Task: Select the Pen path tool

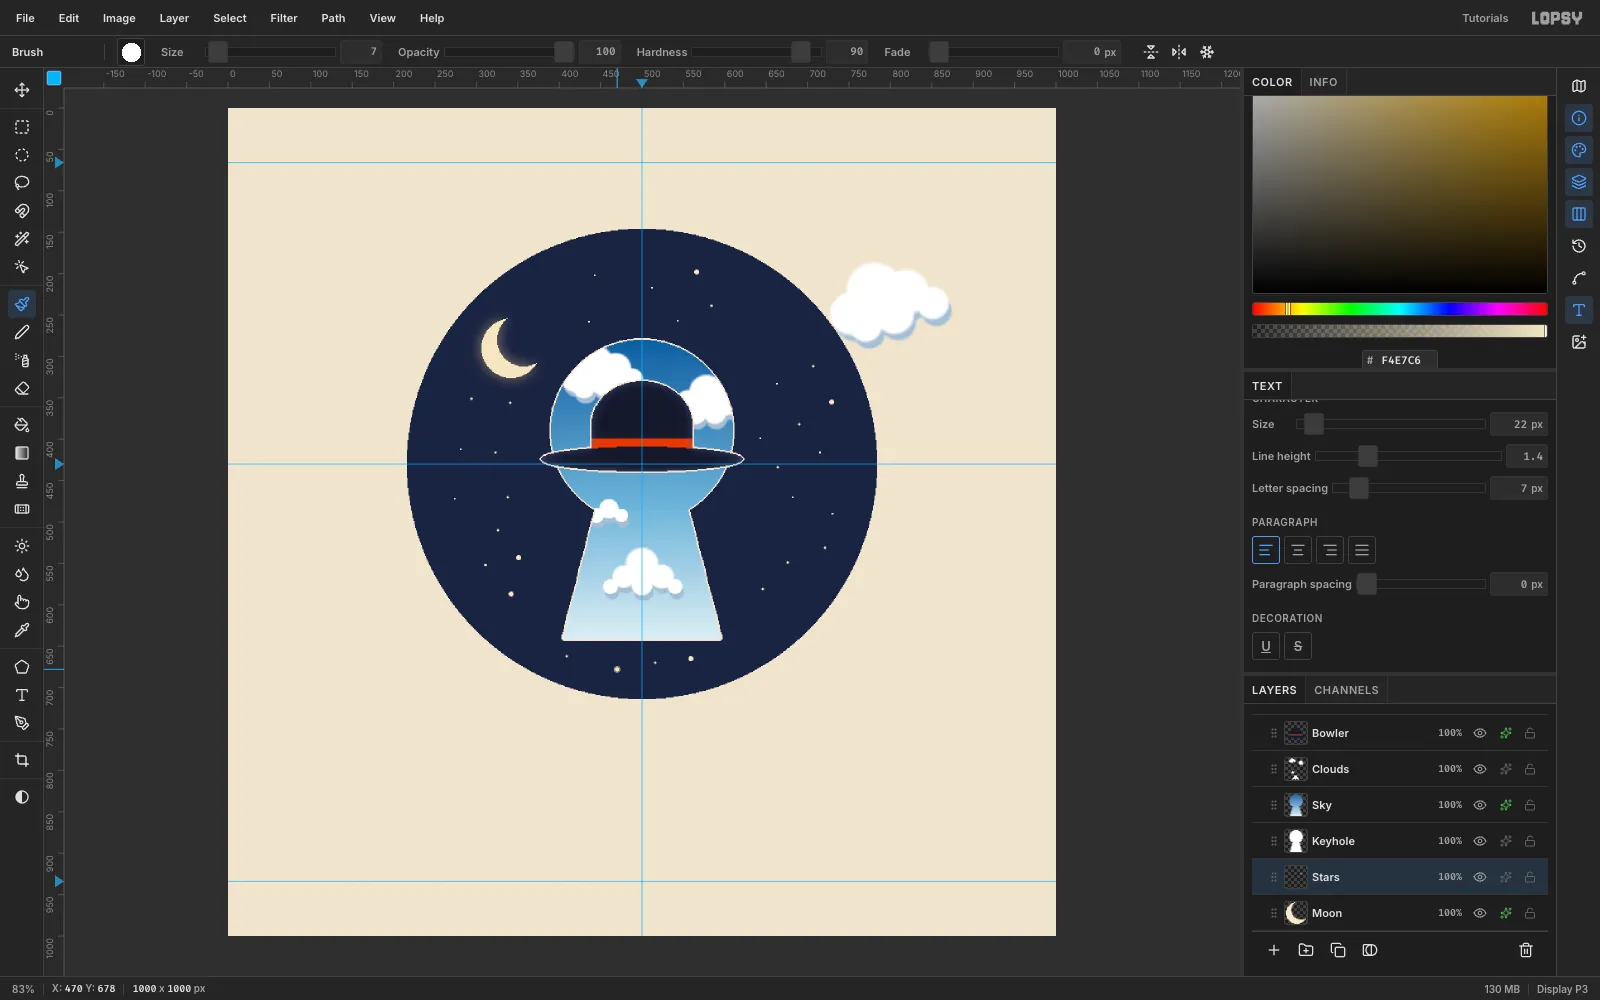Action: [22, 723]
